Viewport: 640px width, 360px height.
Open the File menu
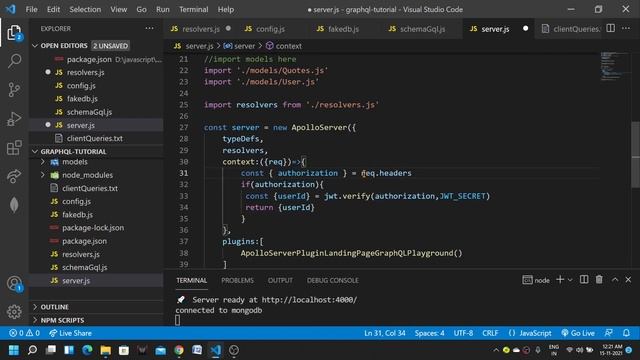pyautogui.click(x=31, y=9)
